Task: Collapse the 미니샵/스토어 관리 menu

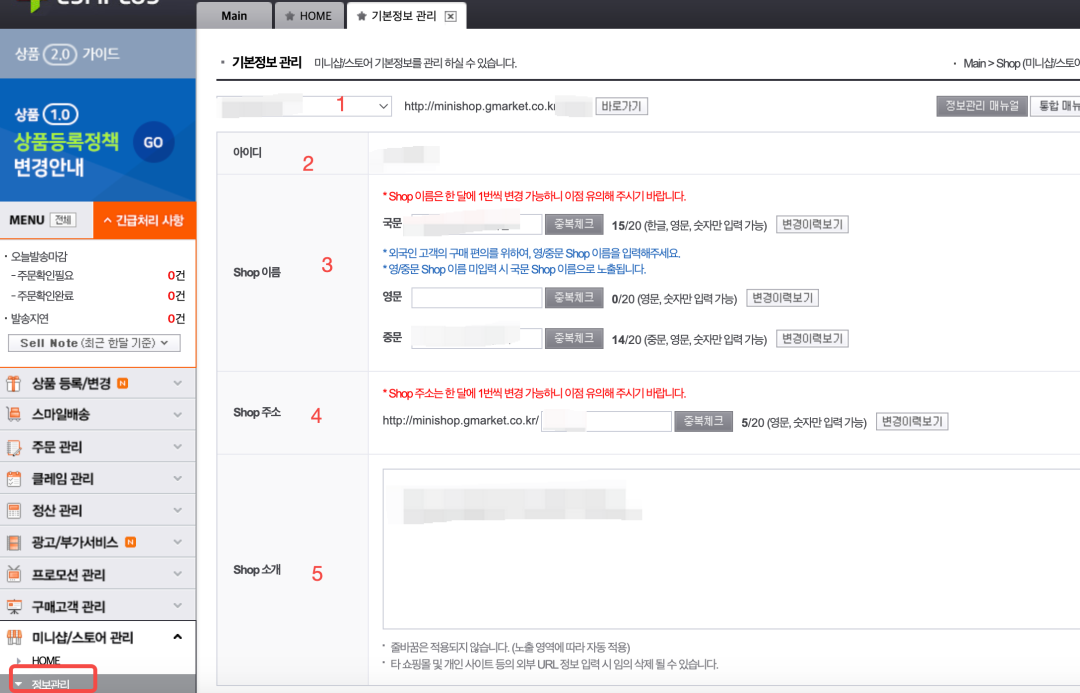Action: coord(177,637)
